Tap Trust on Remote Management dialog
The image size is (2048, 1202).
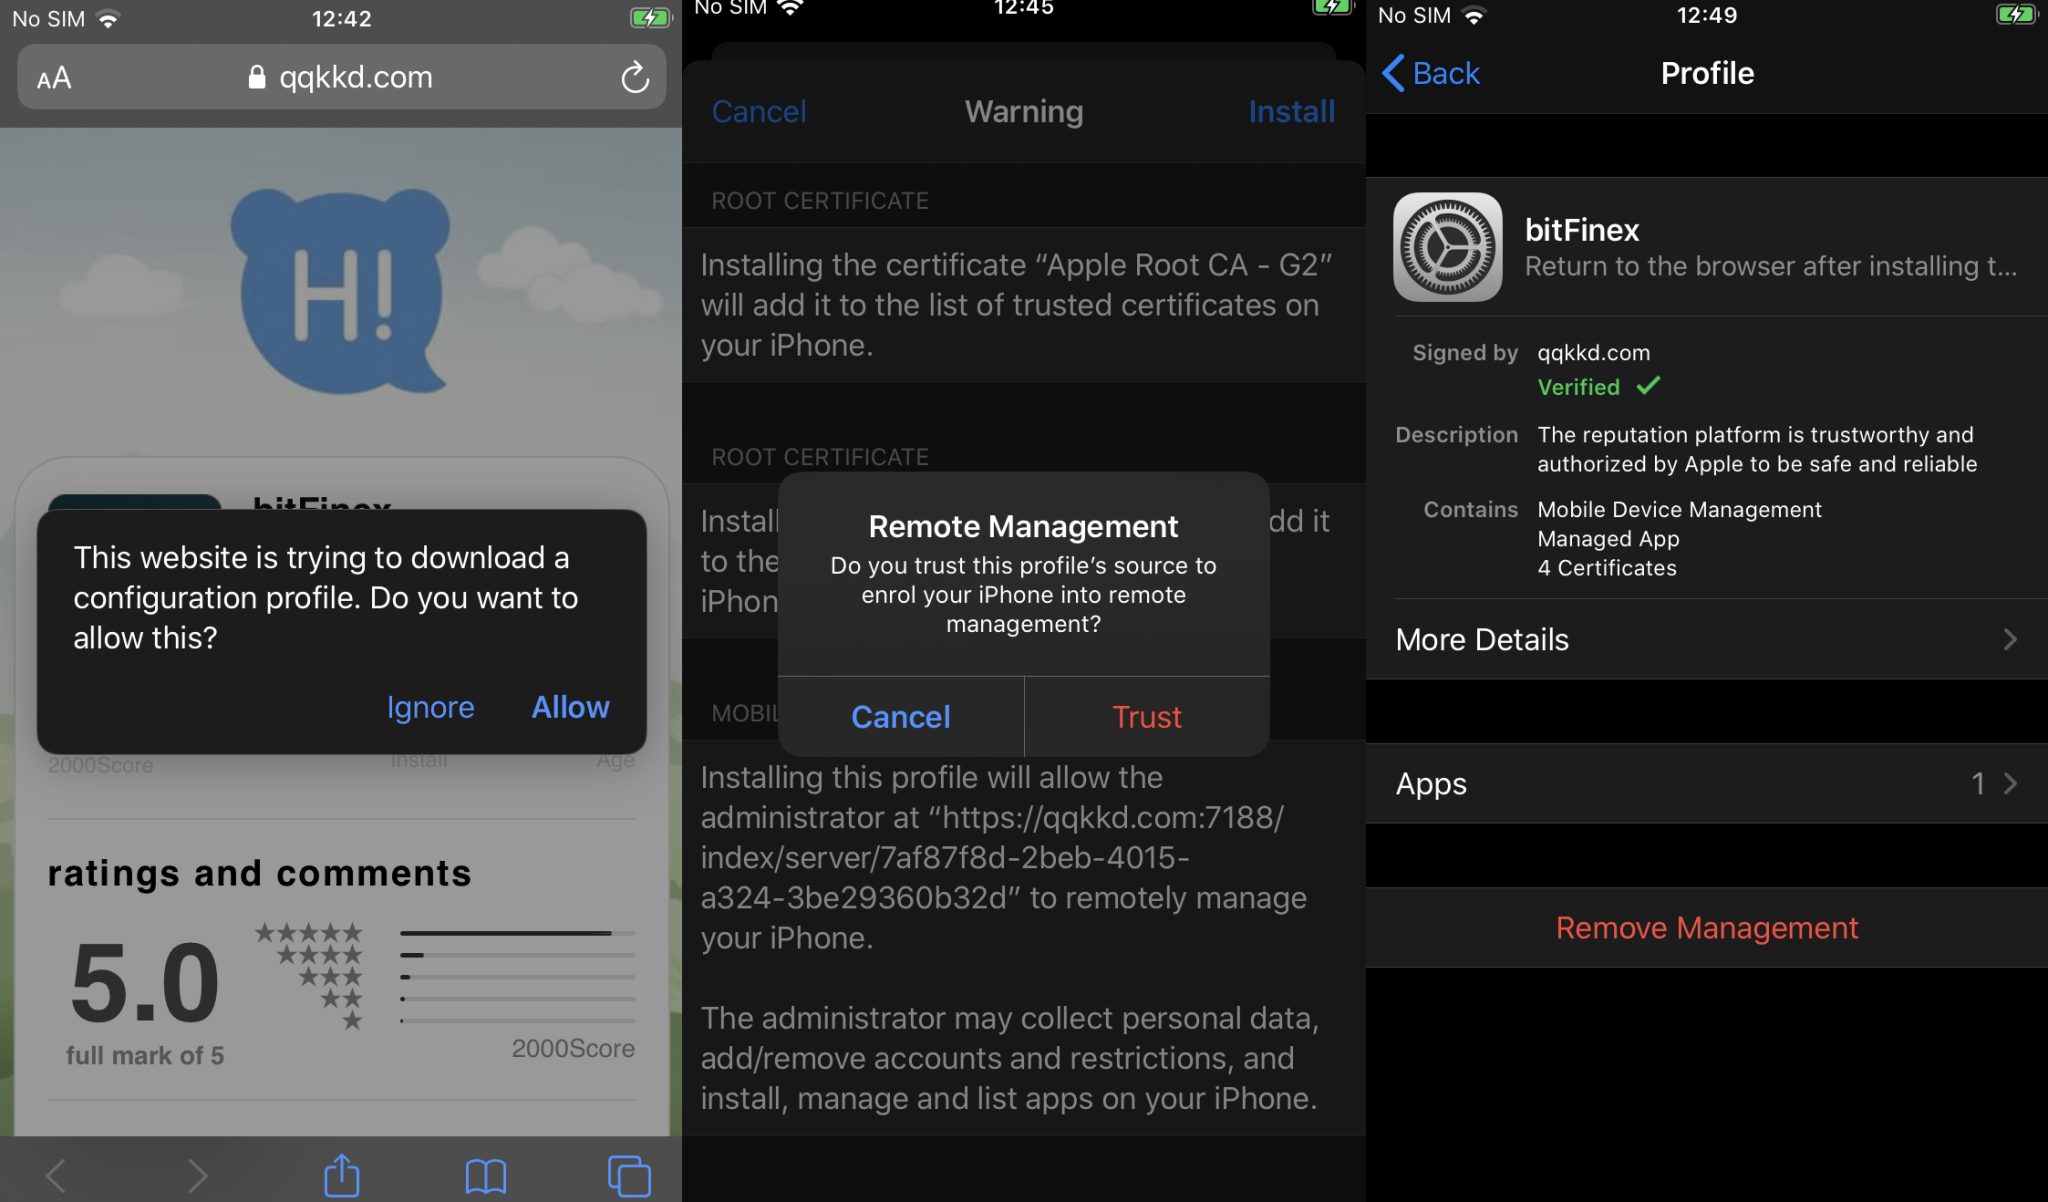click(1146, 715)
